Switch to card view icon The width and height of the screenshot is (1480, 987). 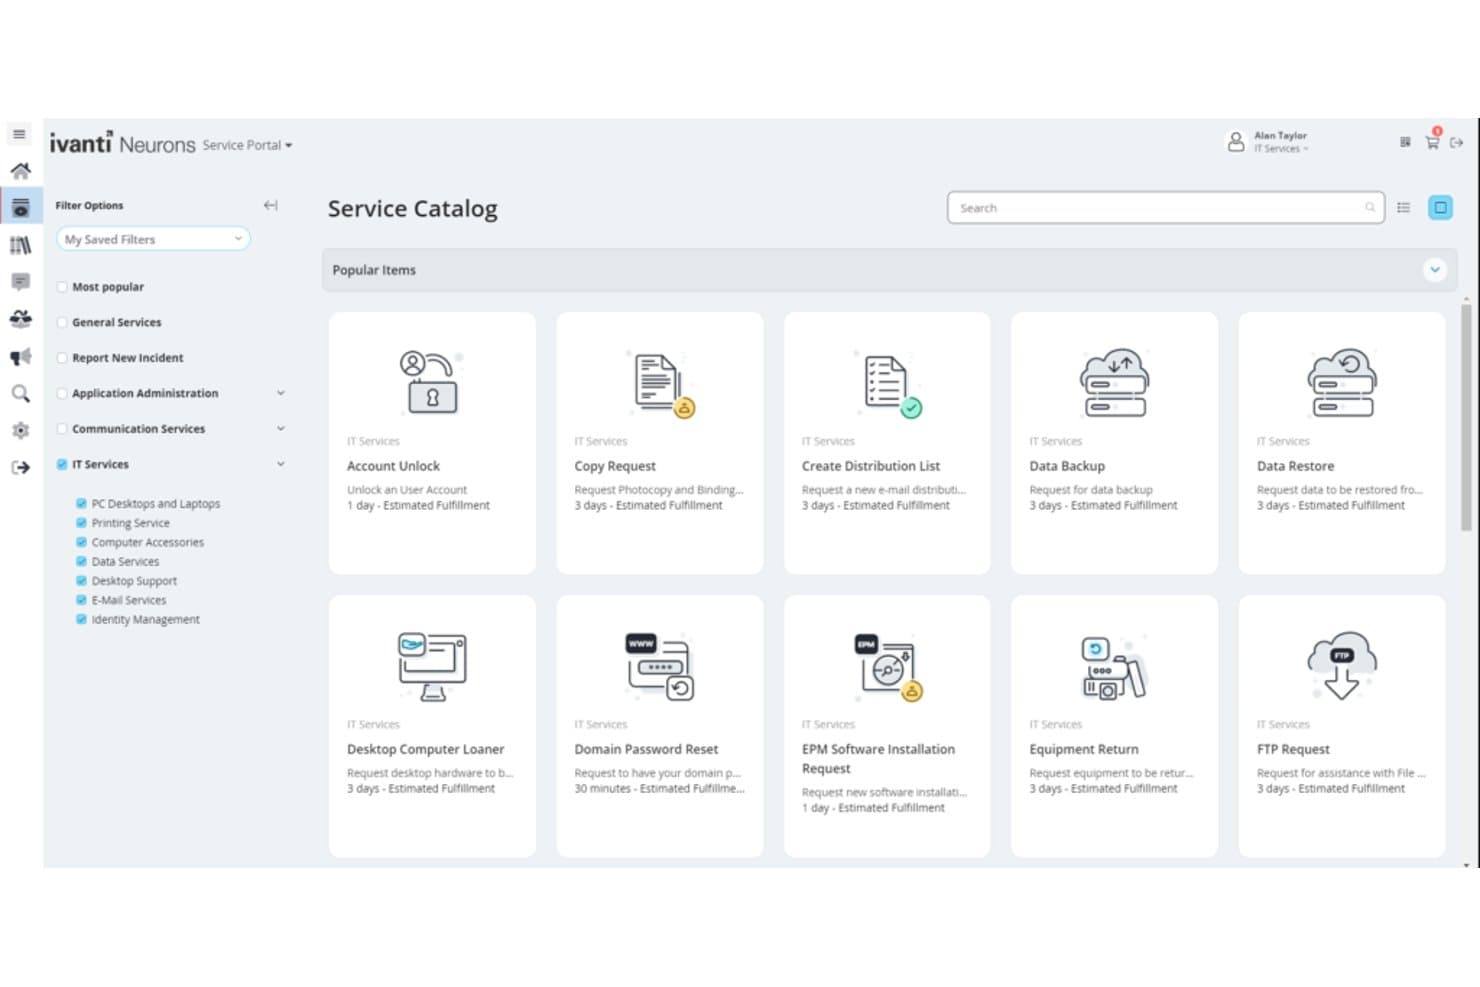point(1440,208)
